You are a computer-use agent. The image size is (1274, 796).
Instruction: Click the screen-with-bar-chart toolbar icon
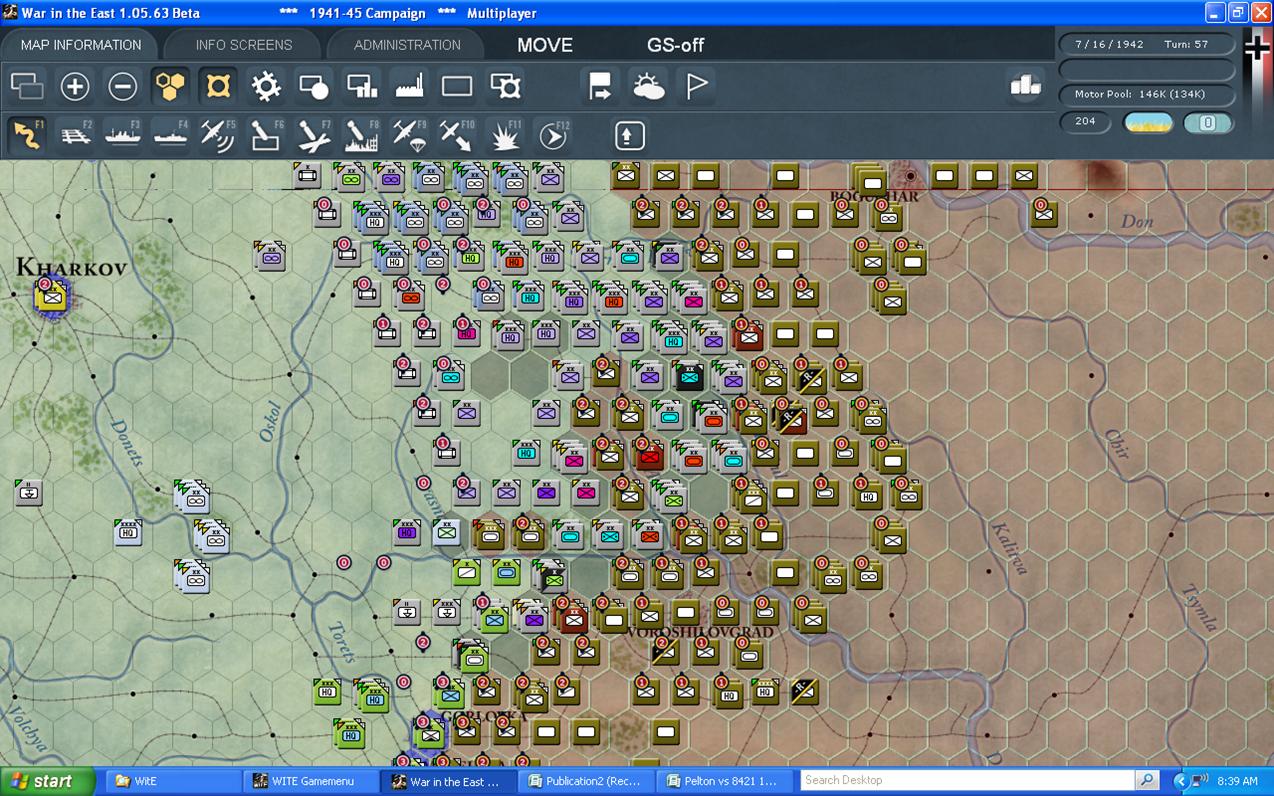point(362,86)
